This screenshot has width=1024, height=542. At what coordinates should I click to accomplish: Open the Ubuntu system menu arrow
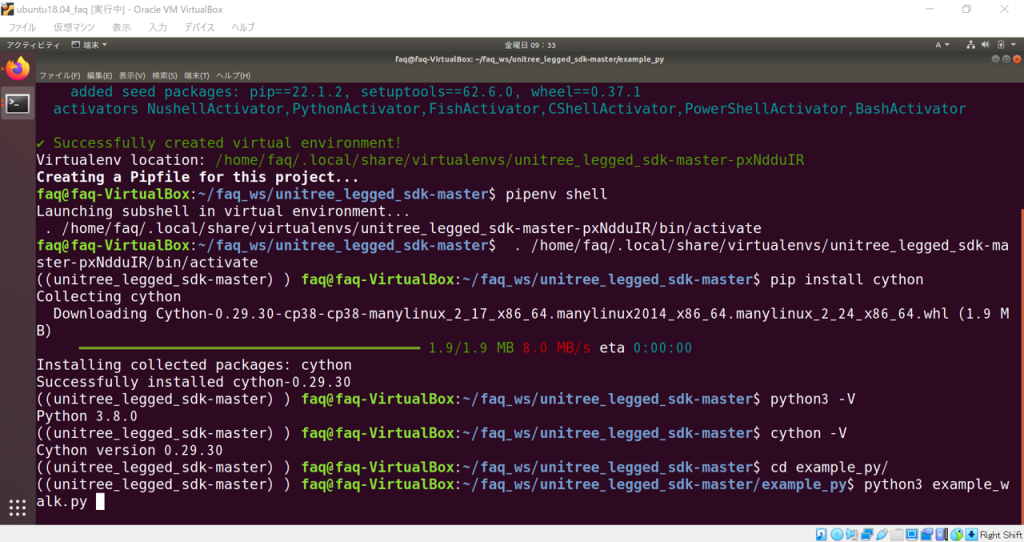click(1014, 44)
